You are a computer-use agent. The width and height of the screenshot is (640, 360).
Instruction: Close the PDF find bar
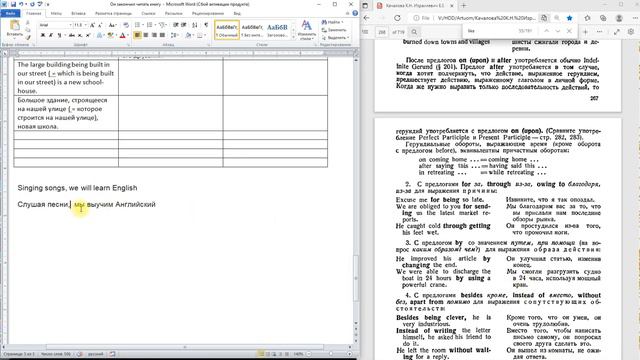pyautogui.click(x=569, y=31)
